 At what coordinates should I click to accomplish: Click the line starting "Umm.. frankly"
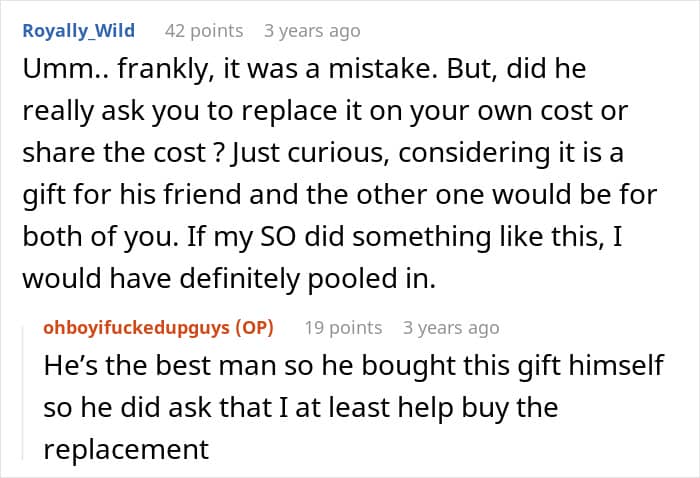click(304, 69)
